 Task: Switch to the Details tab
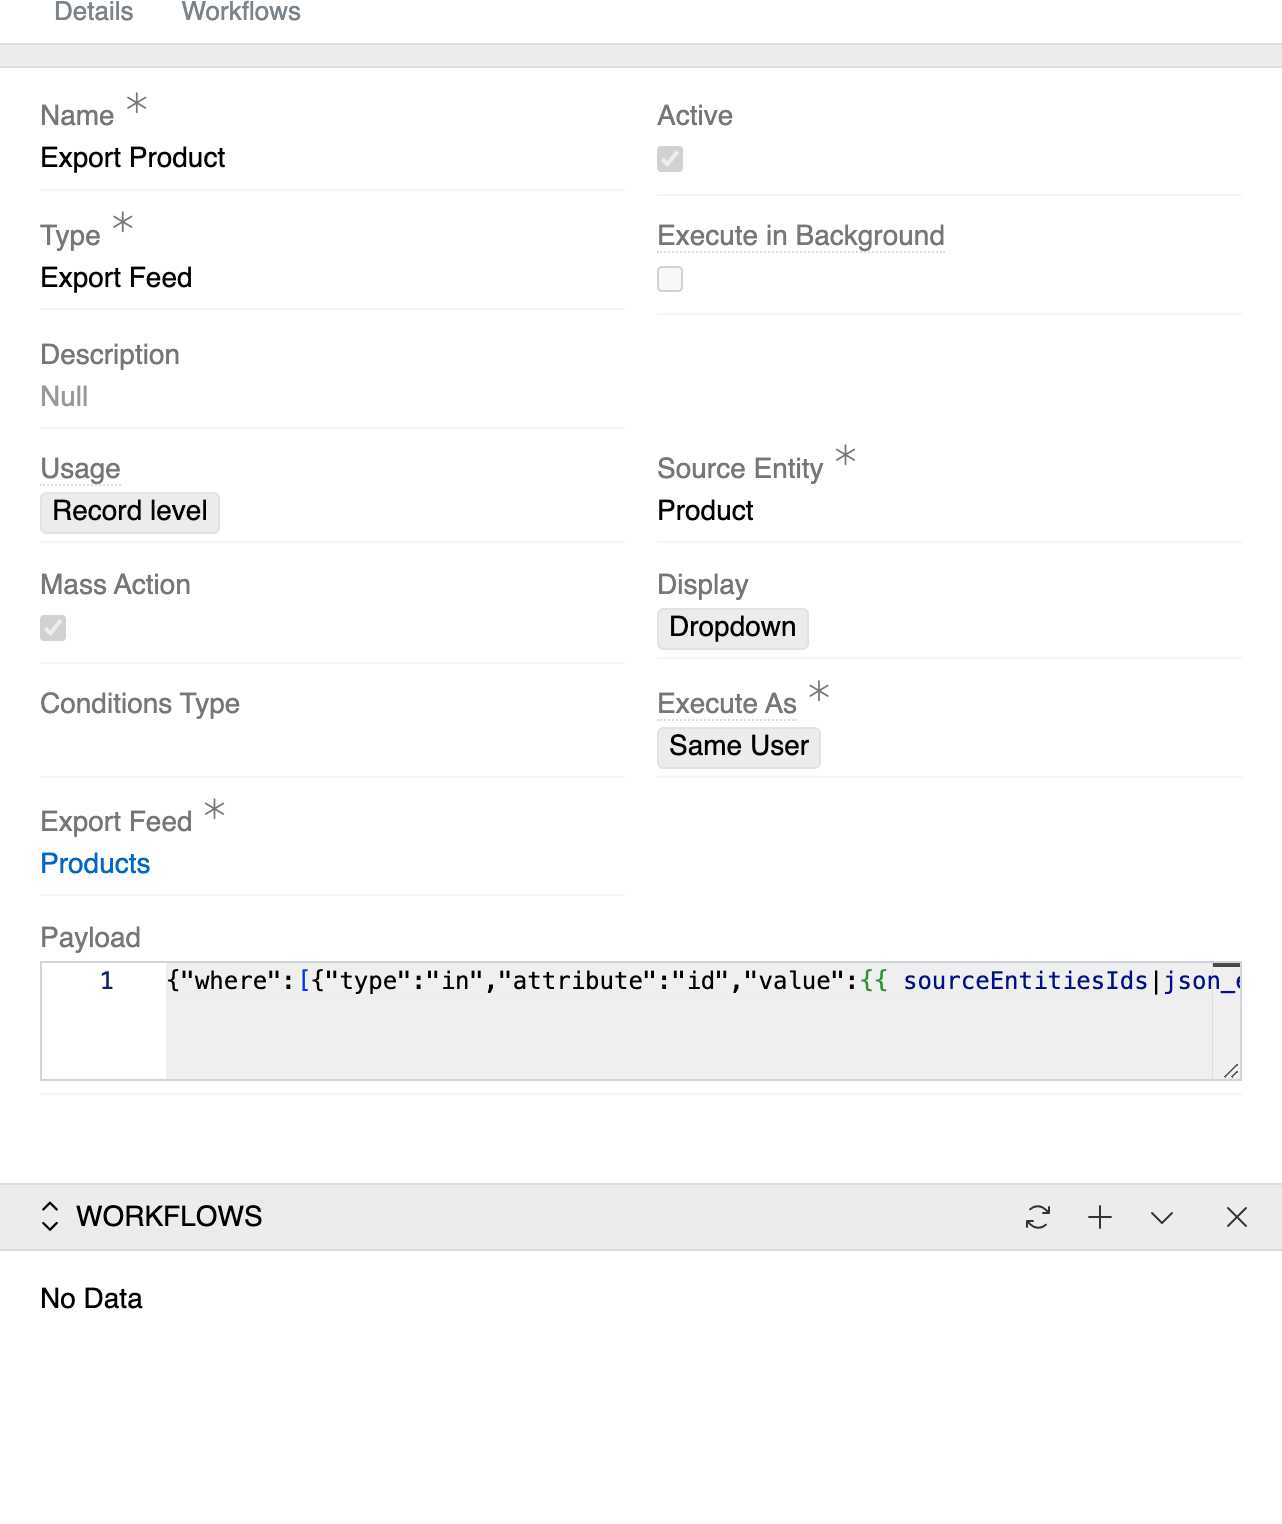pyautogui.click(x=92, y=12)
